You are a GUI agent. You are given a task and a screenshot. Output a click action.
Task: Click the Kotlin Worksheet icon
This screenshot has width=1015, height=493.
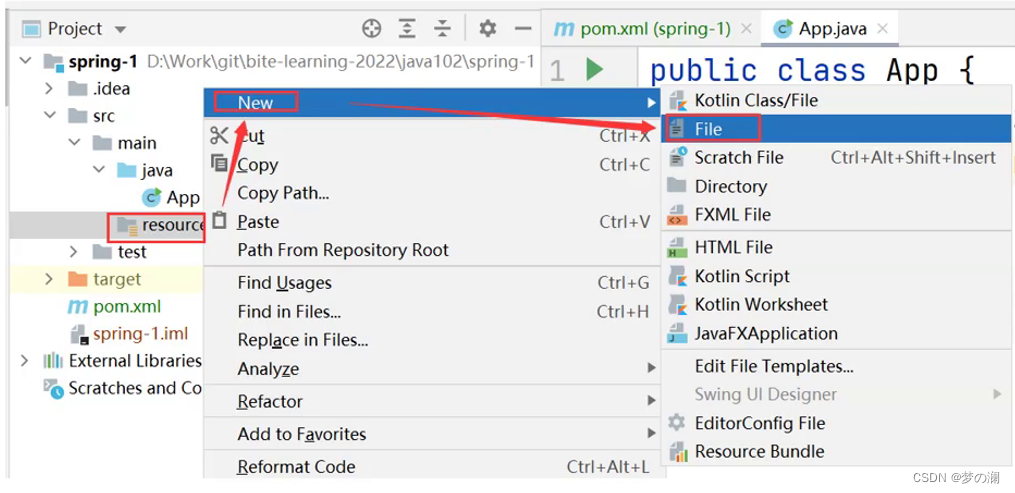[678, 304]
